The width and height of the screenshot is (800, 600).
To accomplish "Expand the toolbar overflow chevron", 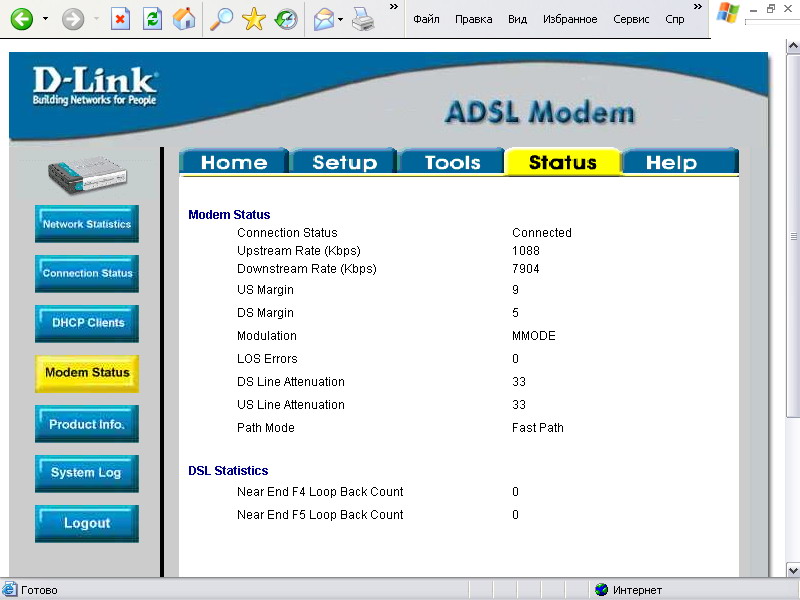I will tap(394, 7).
